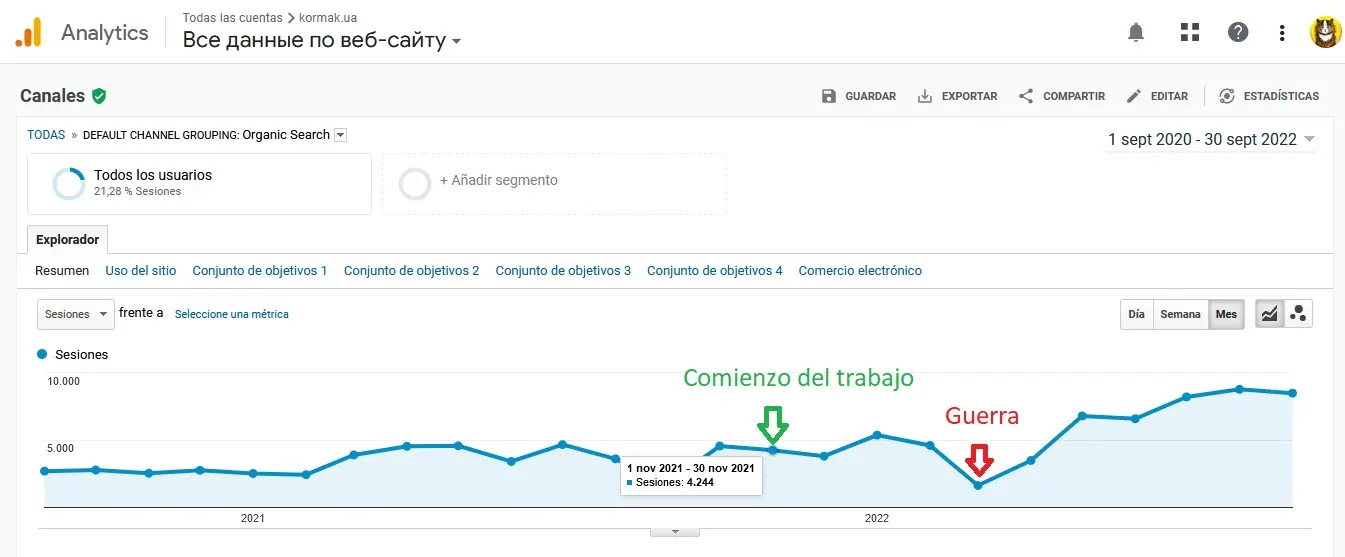Screen dimensions: 1345x557
Task: Open the Organic Search channel dropdown
Action: [x=340, y=135]
